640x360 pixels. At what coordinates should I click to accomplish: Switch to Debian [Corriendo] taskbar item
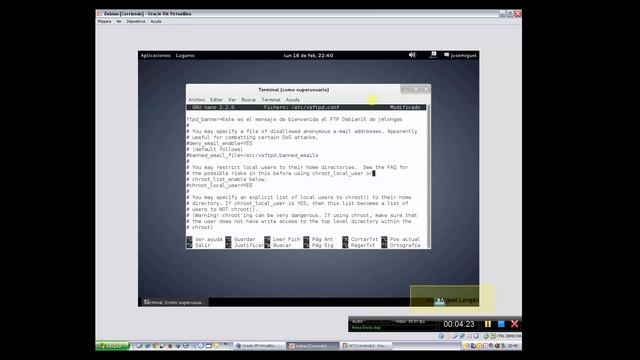(313, 346)
